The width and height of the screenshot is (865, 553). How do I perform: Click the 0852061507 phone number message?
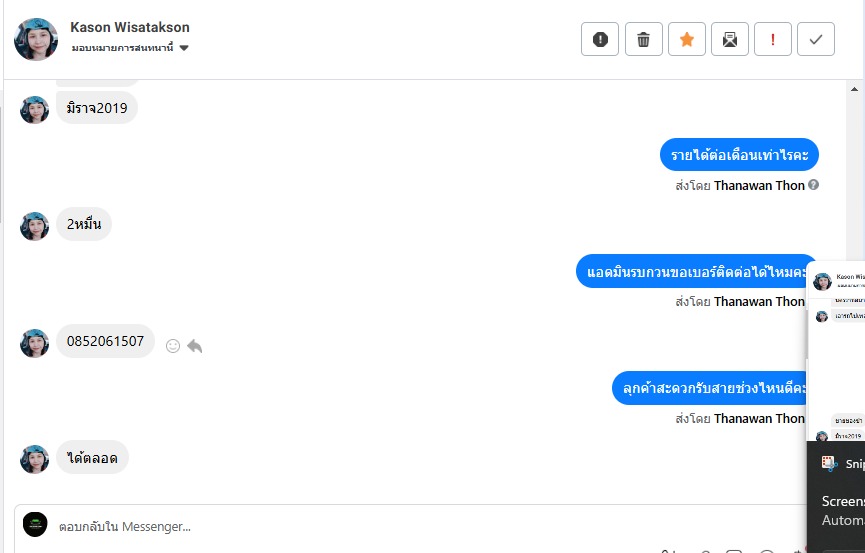[105, 341]
